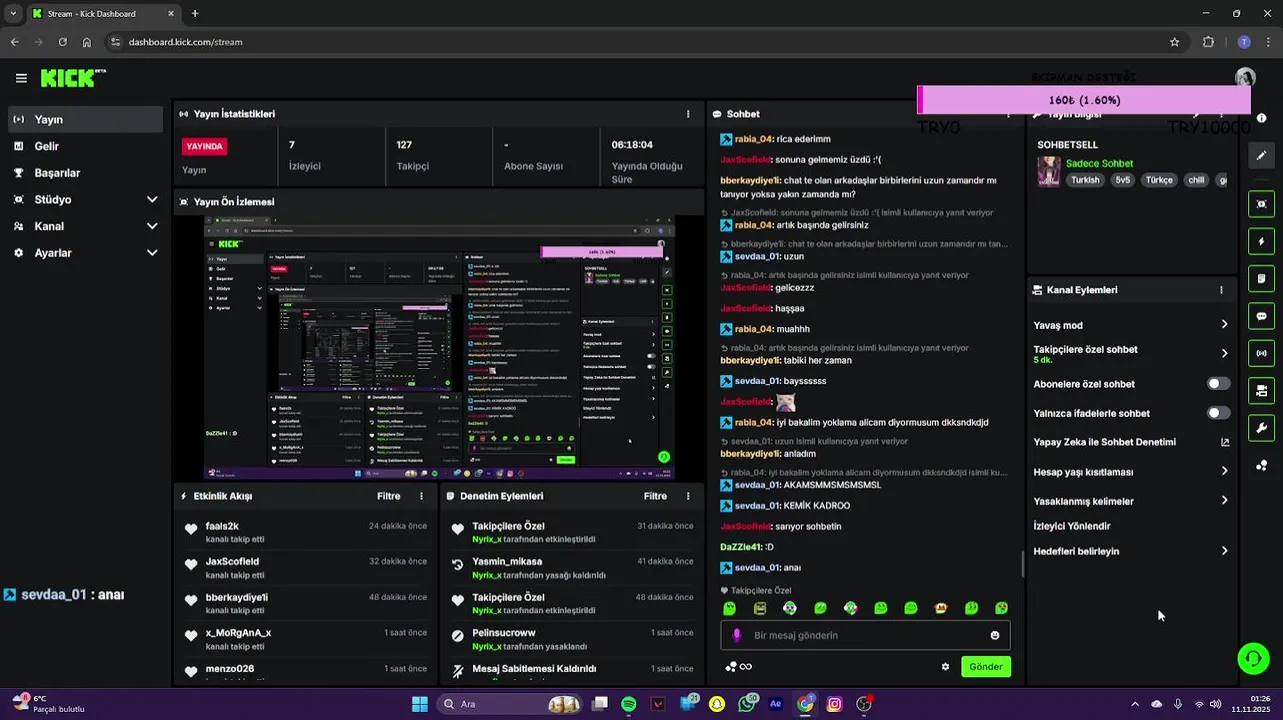Focus the Bir mesaj gönderin input field

coord(865,635)
